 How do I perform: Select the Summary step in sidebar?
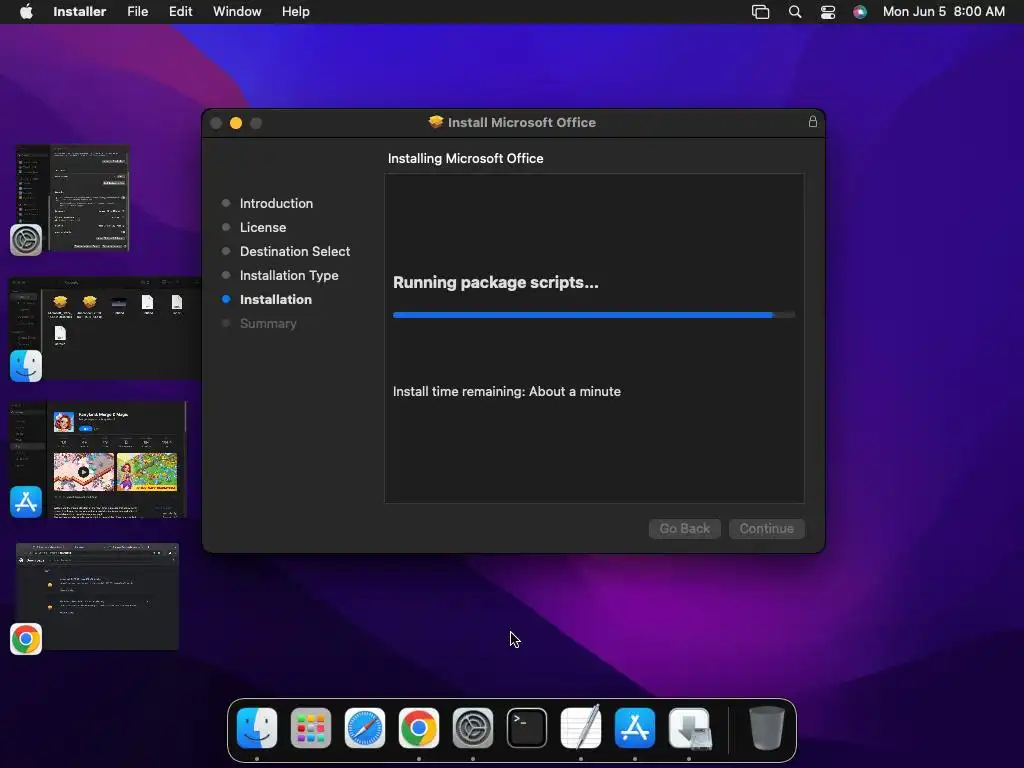pyautogui.click(x=268, y=323)
